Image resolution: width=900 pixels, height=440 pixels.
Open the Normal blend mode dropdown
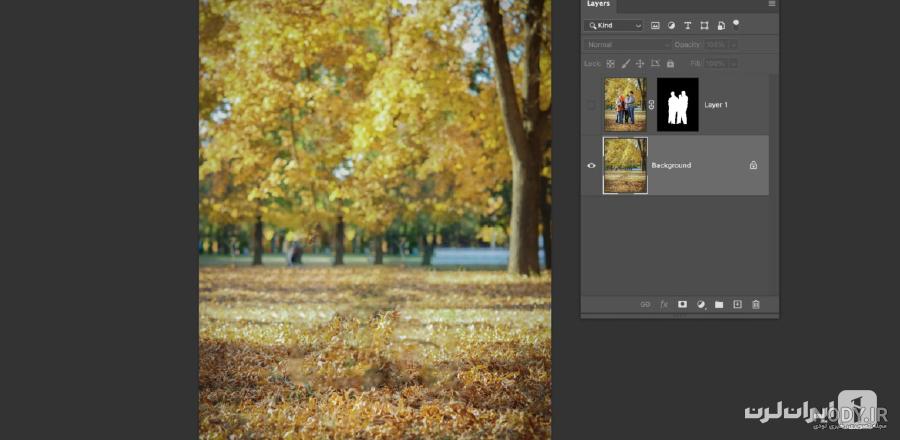pos(628,45)
